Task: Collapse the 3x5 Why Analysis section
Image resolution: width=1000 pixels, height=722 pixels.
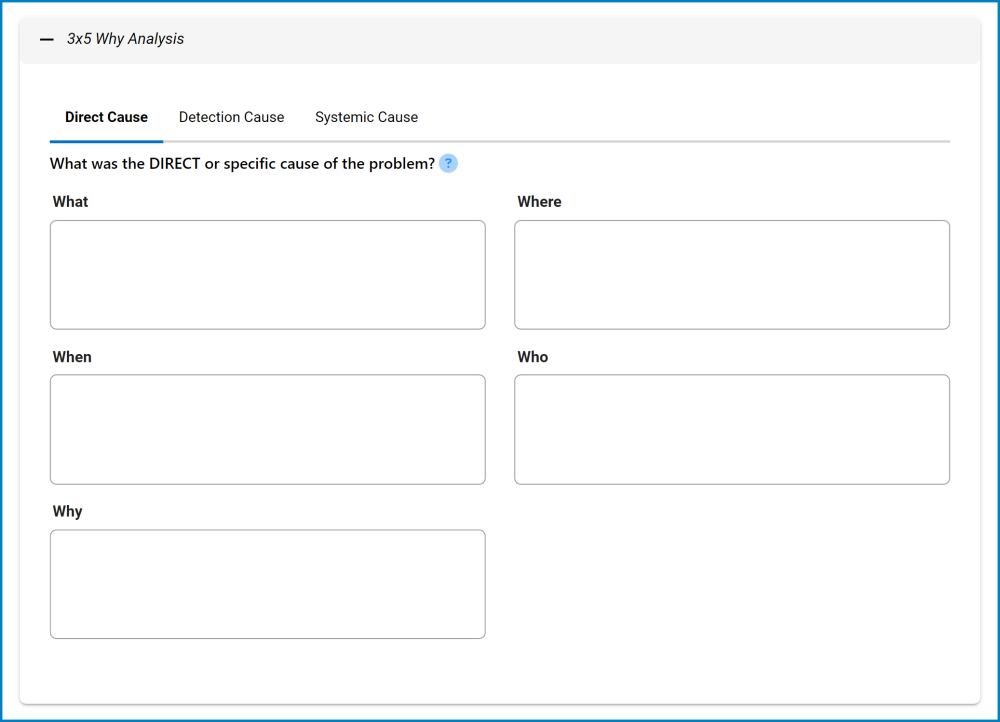Action: click(47, 39)
